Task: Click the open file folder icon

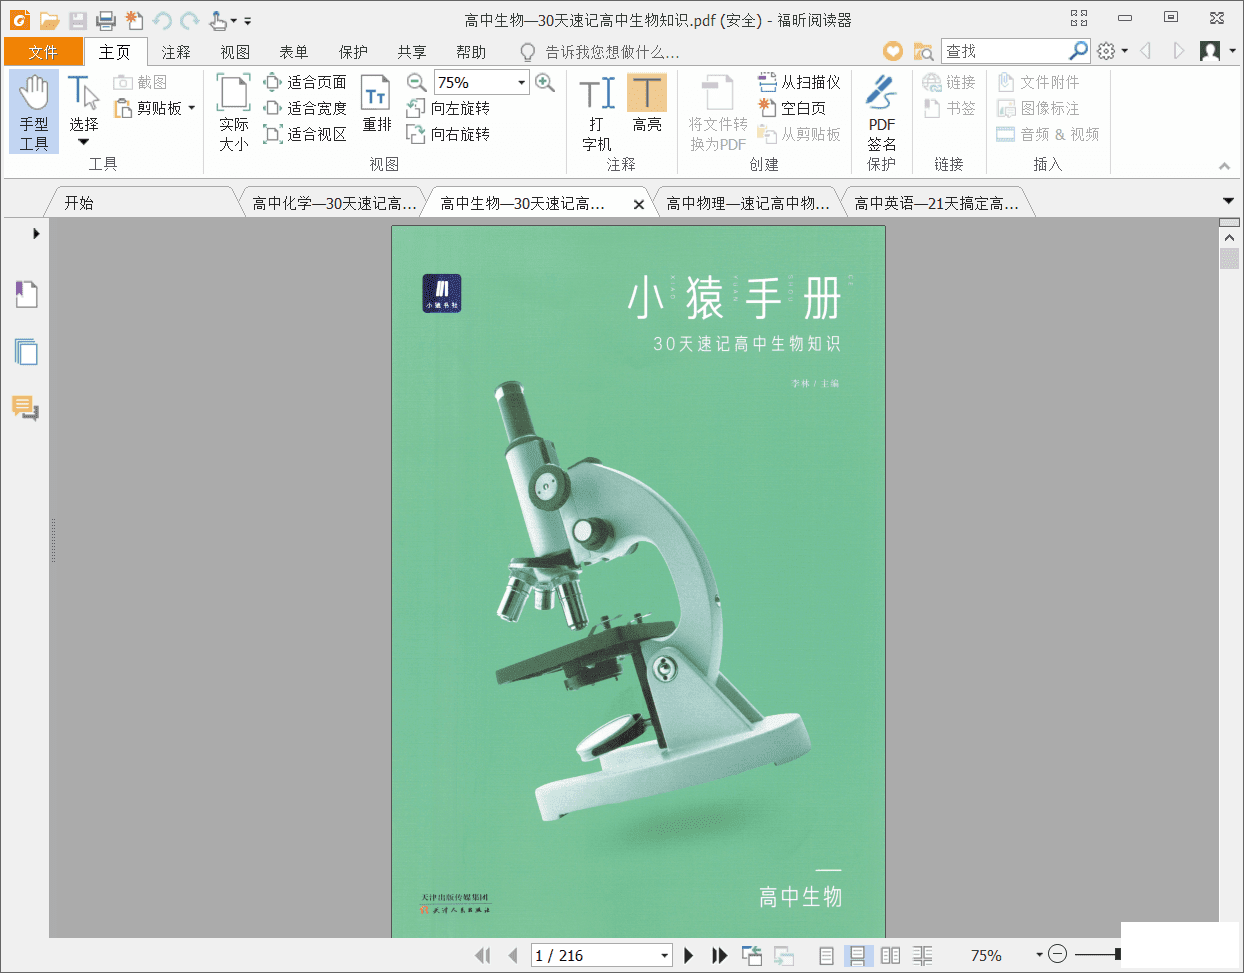Action: (49, 20)
